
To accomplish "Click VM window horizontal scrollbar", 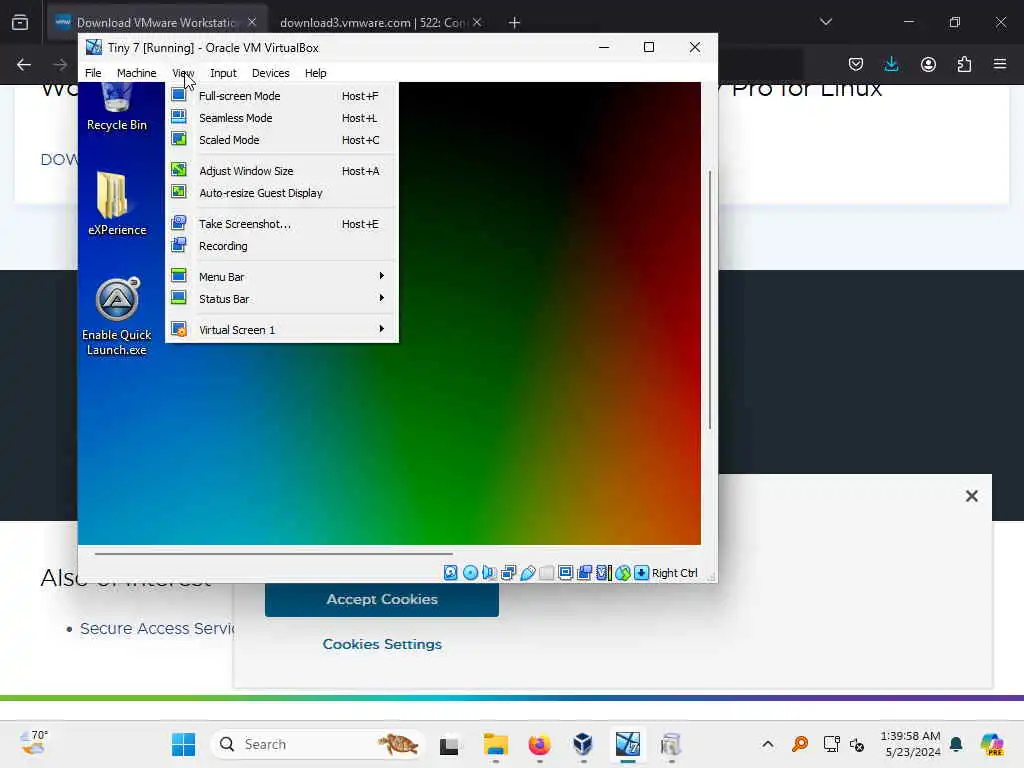I will pyautogui.click(x=274, y=553).
